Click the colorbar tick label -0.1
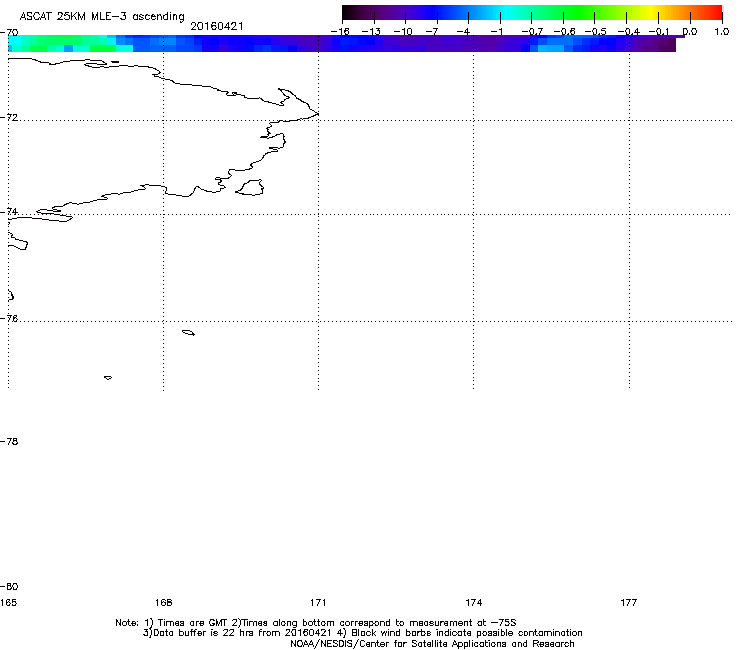 [x=659, y=32]
